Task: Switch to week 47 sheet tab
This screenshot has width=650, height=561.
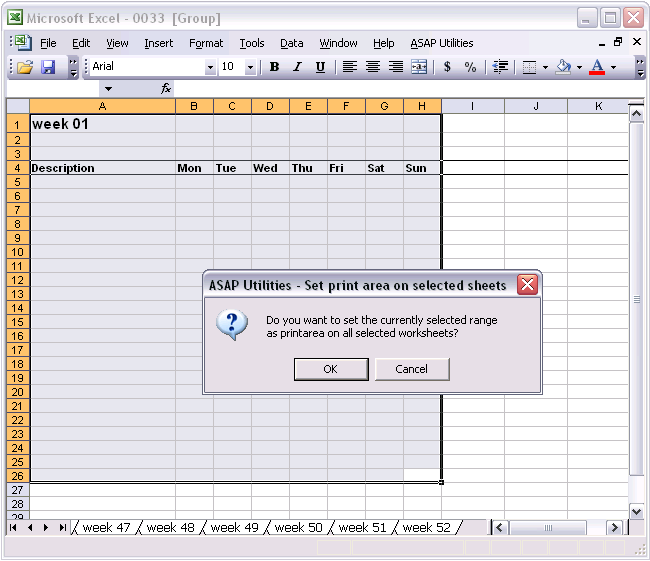Action: pos(106,527)
